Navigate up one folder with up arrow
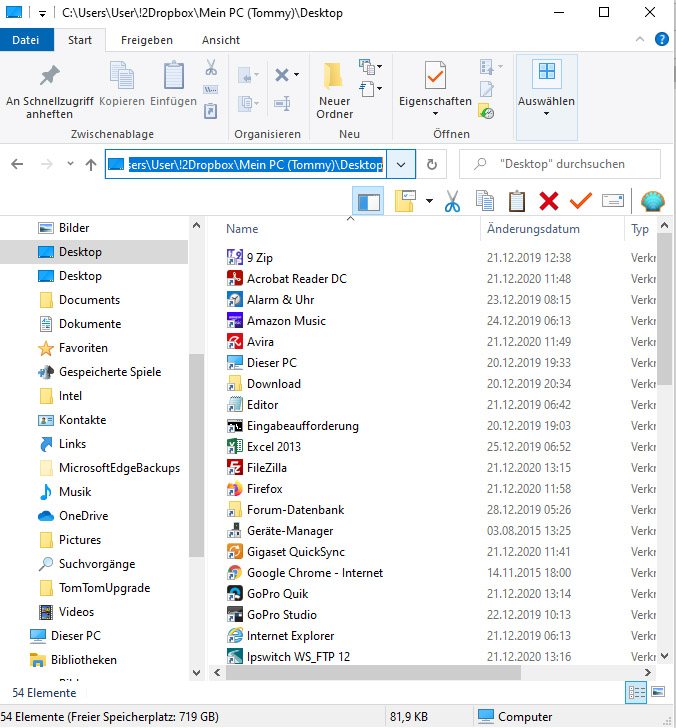The height and width of the screenshot is (728, 676). [91, 164]
